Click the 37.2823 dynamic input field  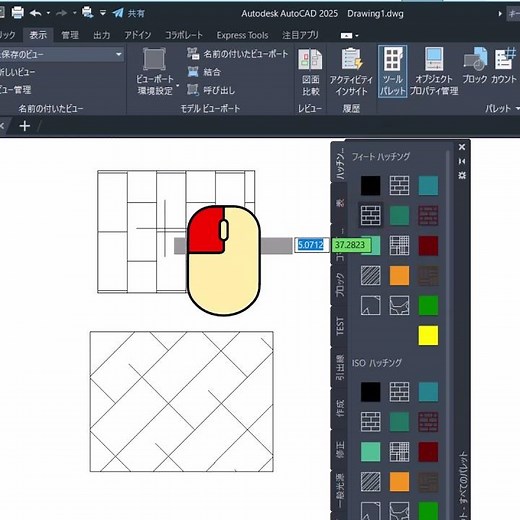tap(351, 245)
